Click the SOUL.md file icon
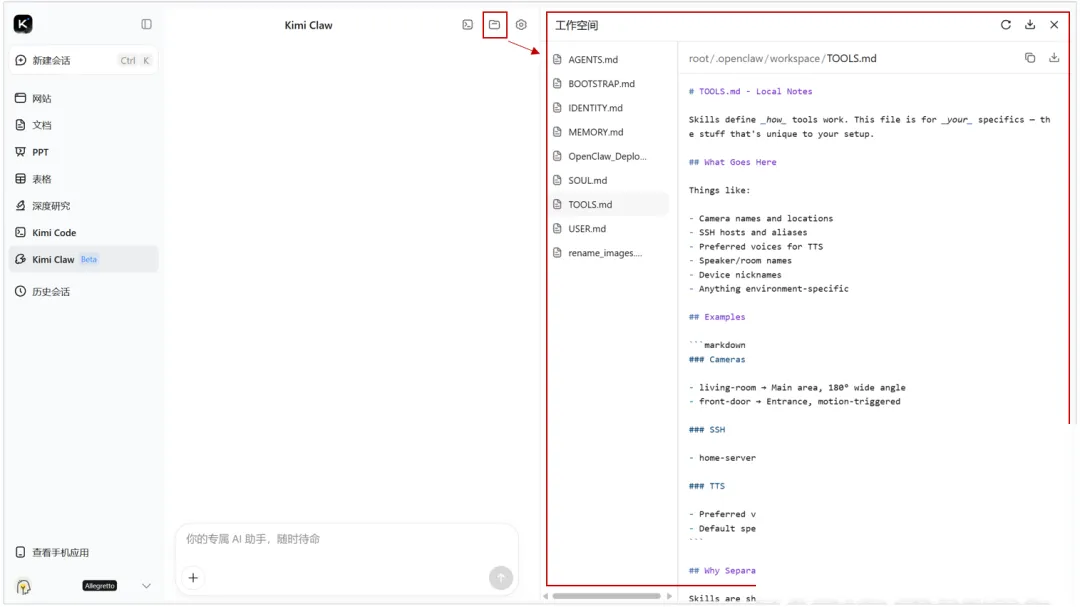 point(557,181)
